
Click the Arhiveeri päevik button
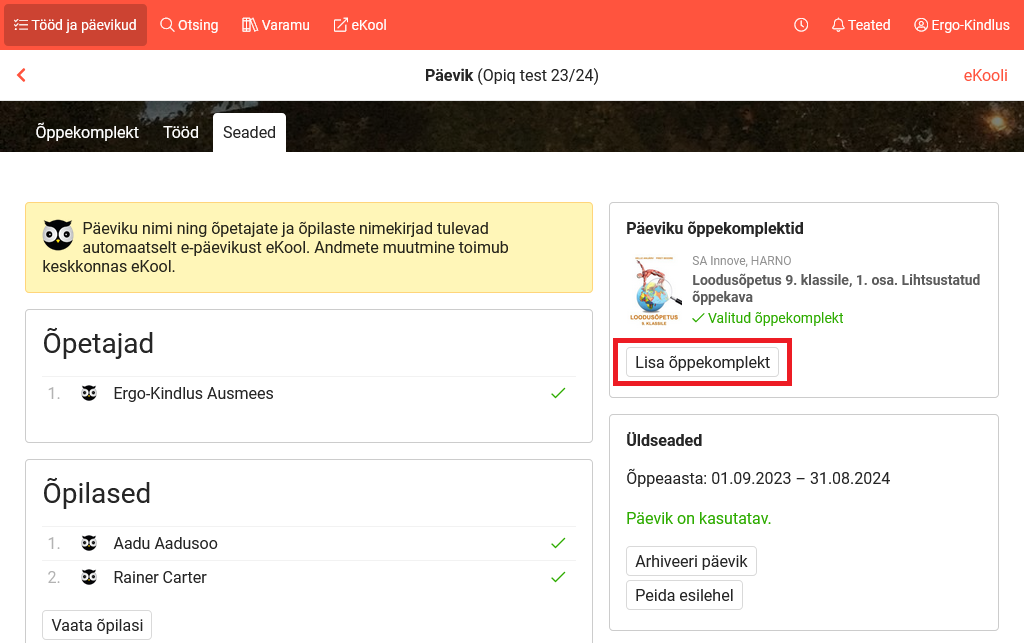click(691, 561)
